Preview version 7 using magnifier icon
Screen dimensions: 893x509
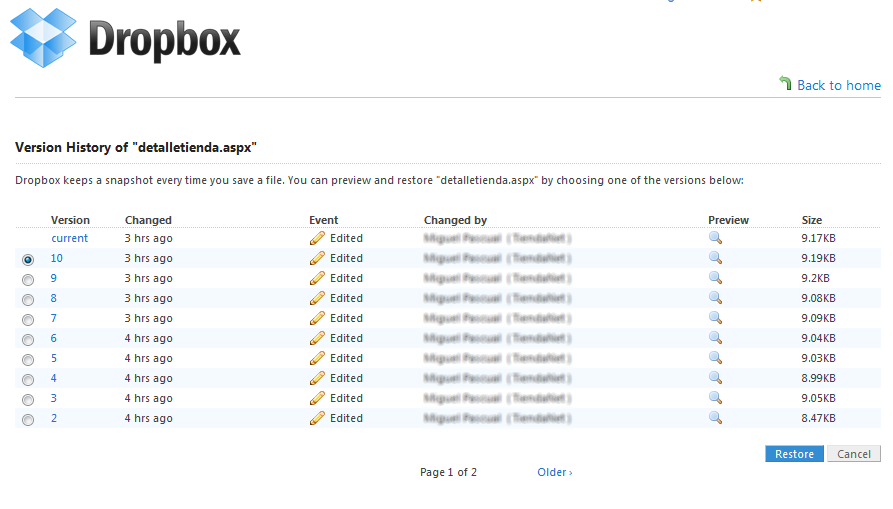click(715, 318)
